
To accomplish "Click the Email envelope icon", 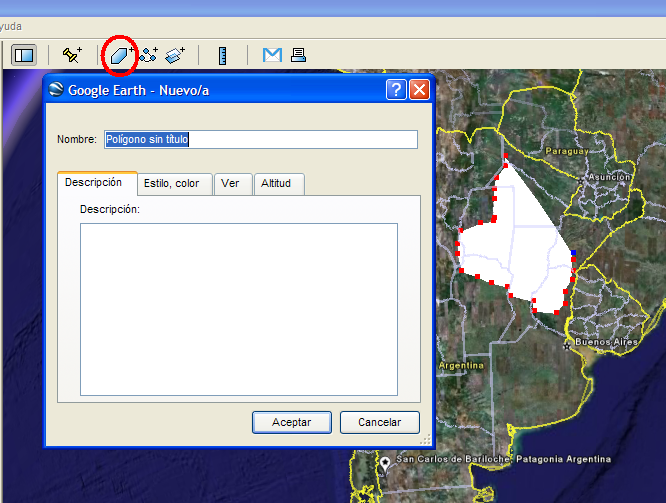I will click(x=272, y=55).
